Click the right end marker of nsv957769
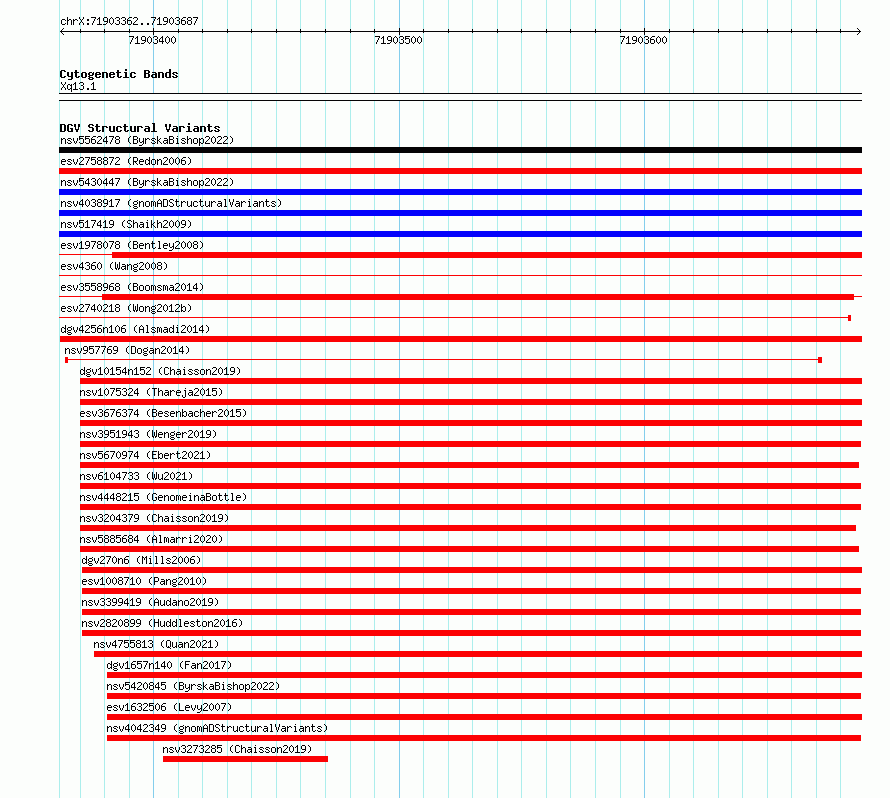The image size is (890, 798). coord(820,360)
